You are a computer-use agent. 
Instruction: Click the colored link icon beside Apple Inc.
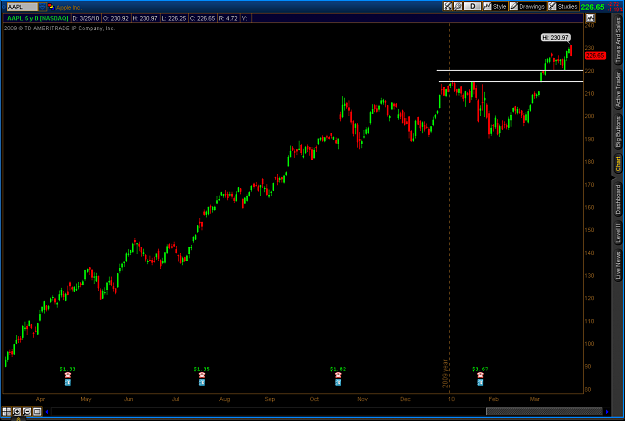click(x=51, y=7)
